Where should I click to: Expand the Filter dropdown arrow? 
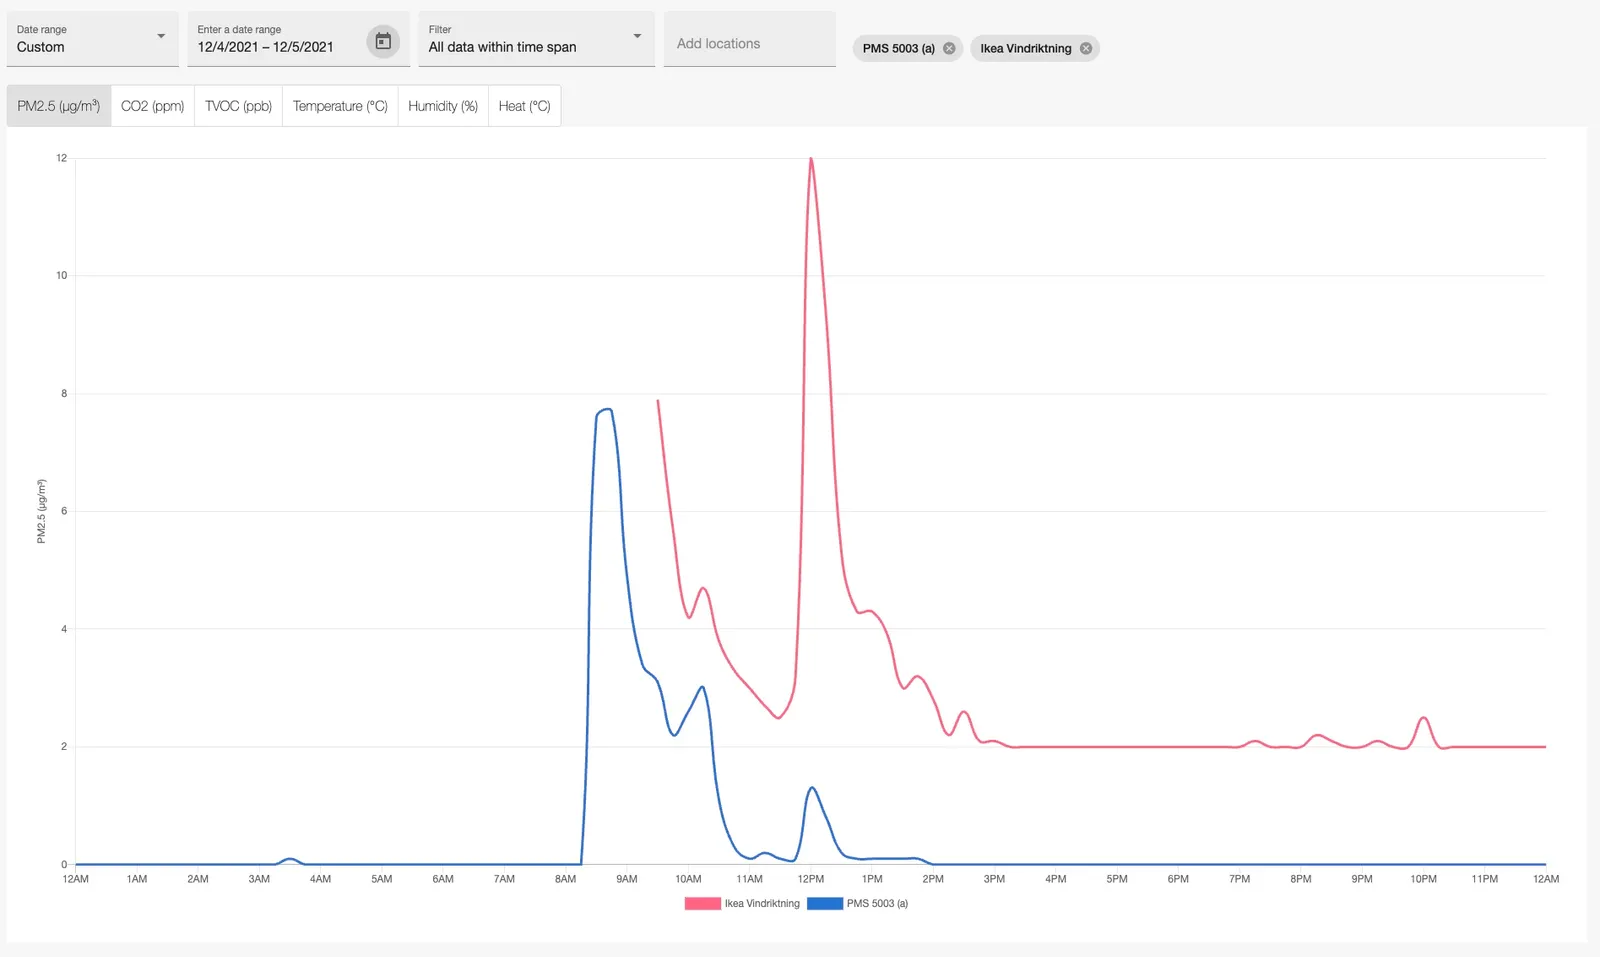637,37
